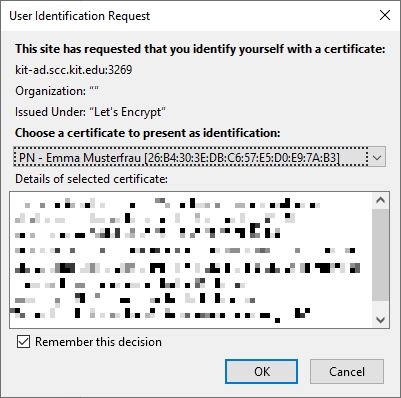Click the "Remember this decision" label text

98,342
